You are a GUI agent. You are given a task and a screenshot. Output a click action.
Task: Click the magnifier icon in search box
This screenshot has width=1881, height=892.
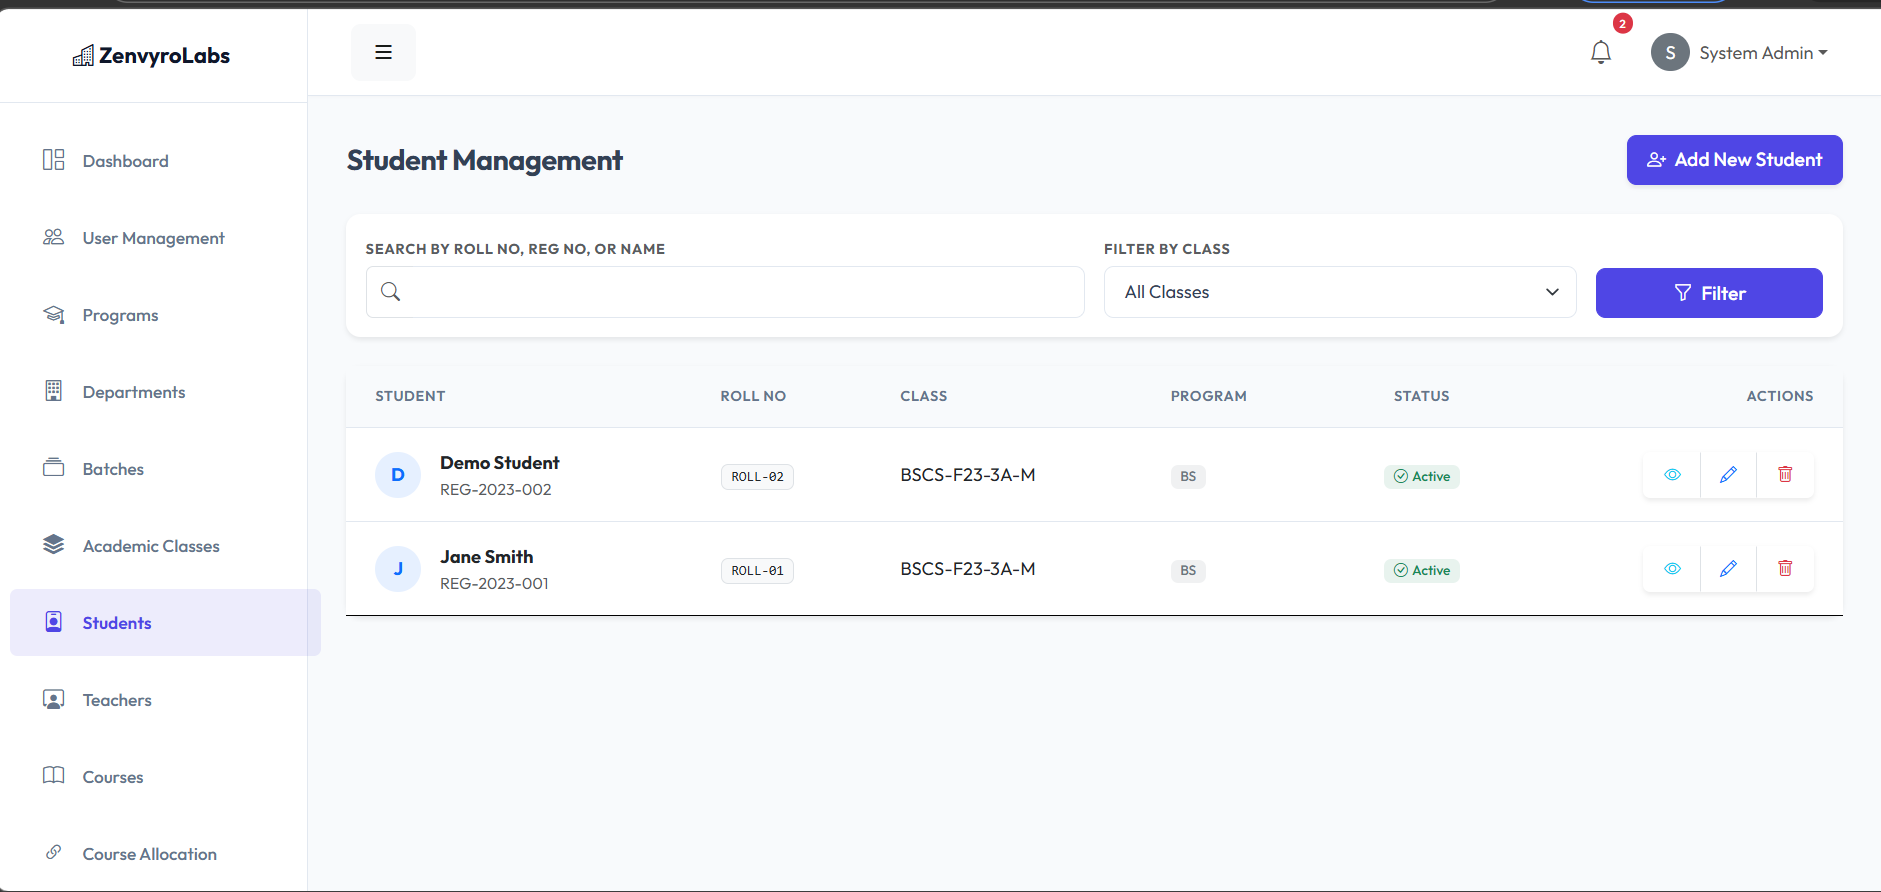pos(391,292)
